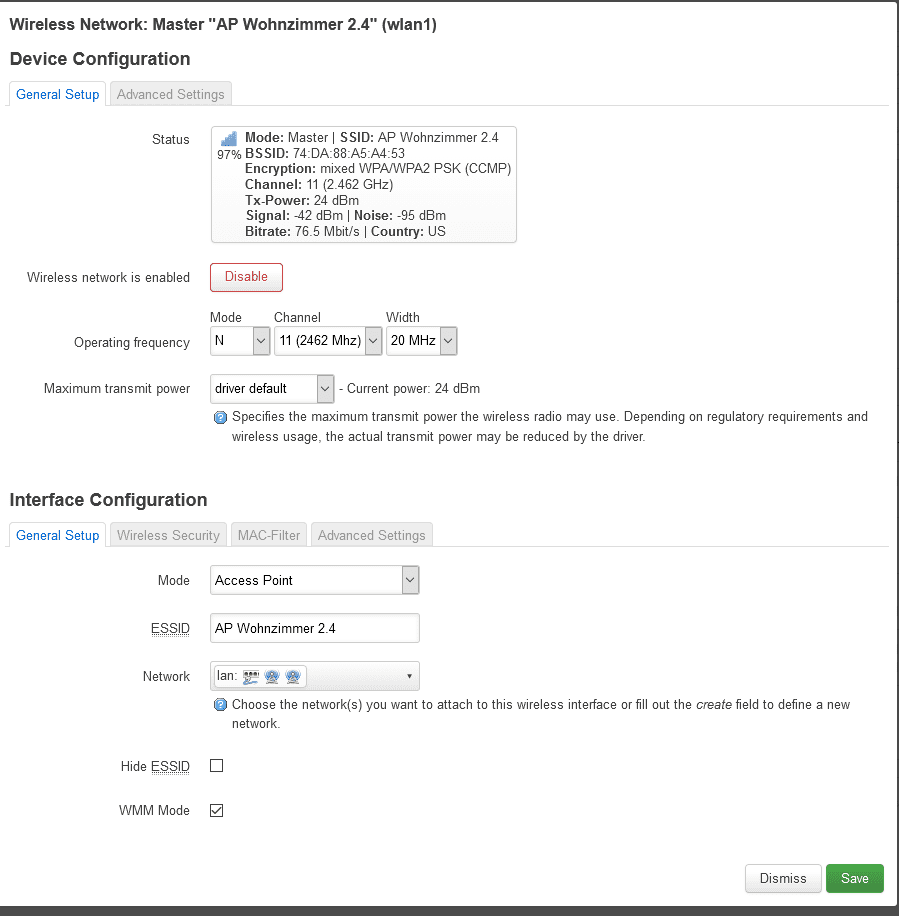
Task: Expand the 20 MHz Width dropdown
Action: pos(421,341)
